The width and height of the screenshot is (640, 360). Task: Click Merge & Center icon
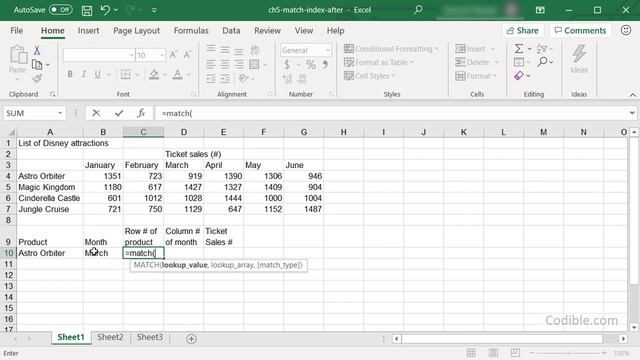coord(254,64)
